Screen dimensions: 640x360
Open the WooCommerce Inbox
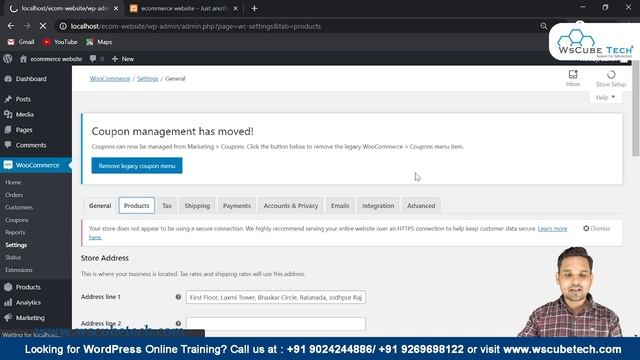(x=573, y=78)
